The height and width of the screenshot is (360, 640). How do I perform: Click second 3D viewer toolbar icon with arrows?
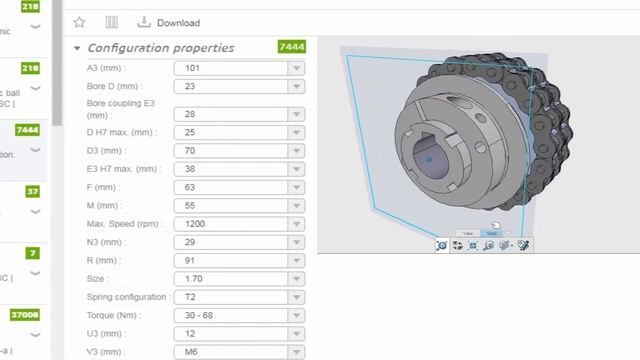pos(458,246)
